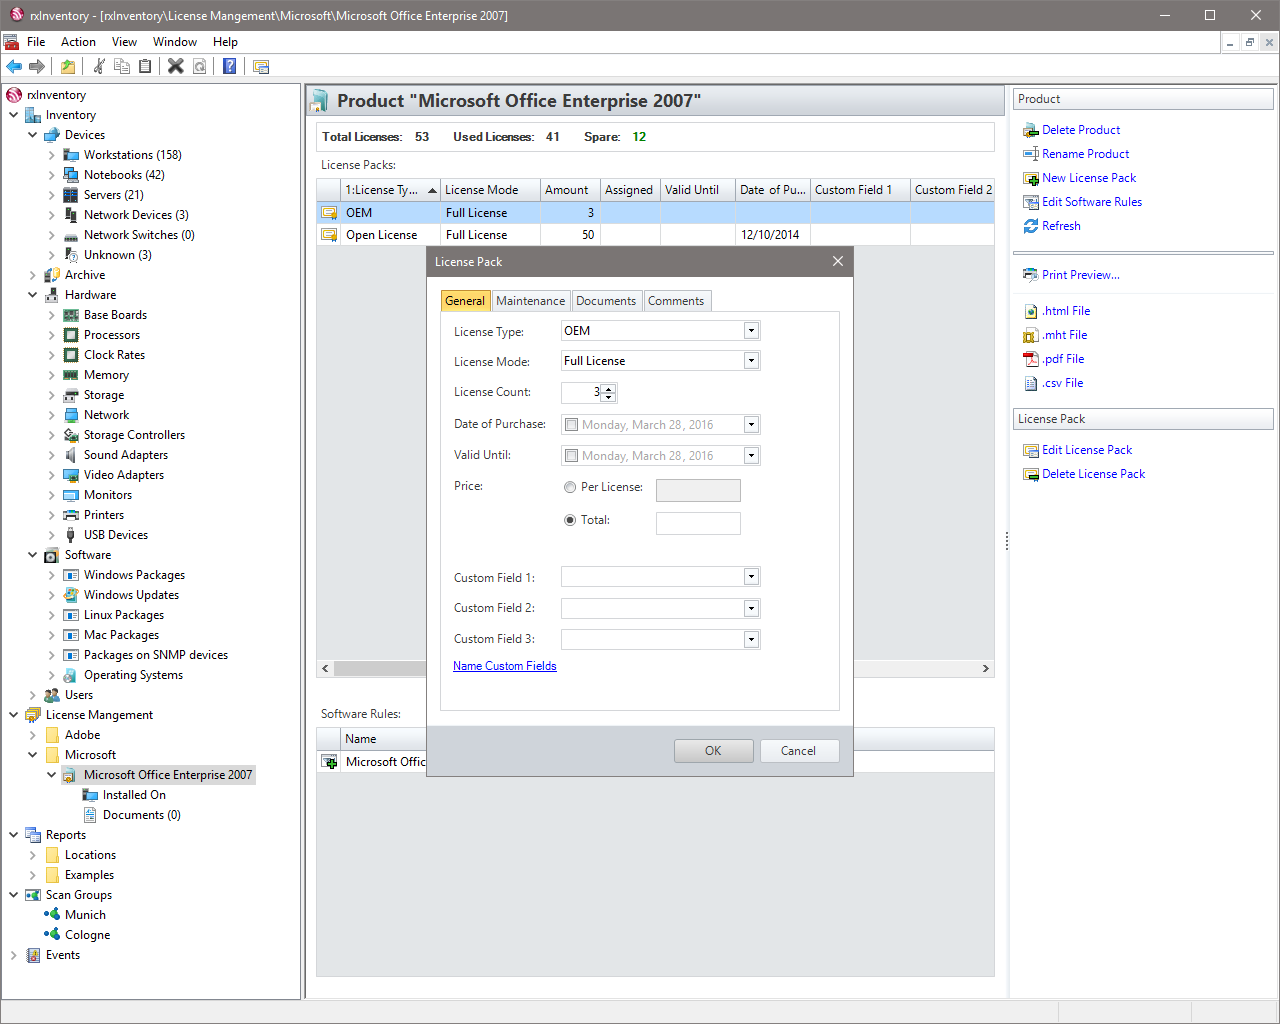Click the Refresh icon in Product panel
The image size is (1280, 1024).
coord(1031,226)
